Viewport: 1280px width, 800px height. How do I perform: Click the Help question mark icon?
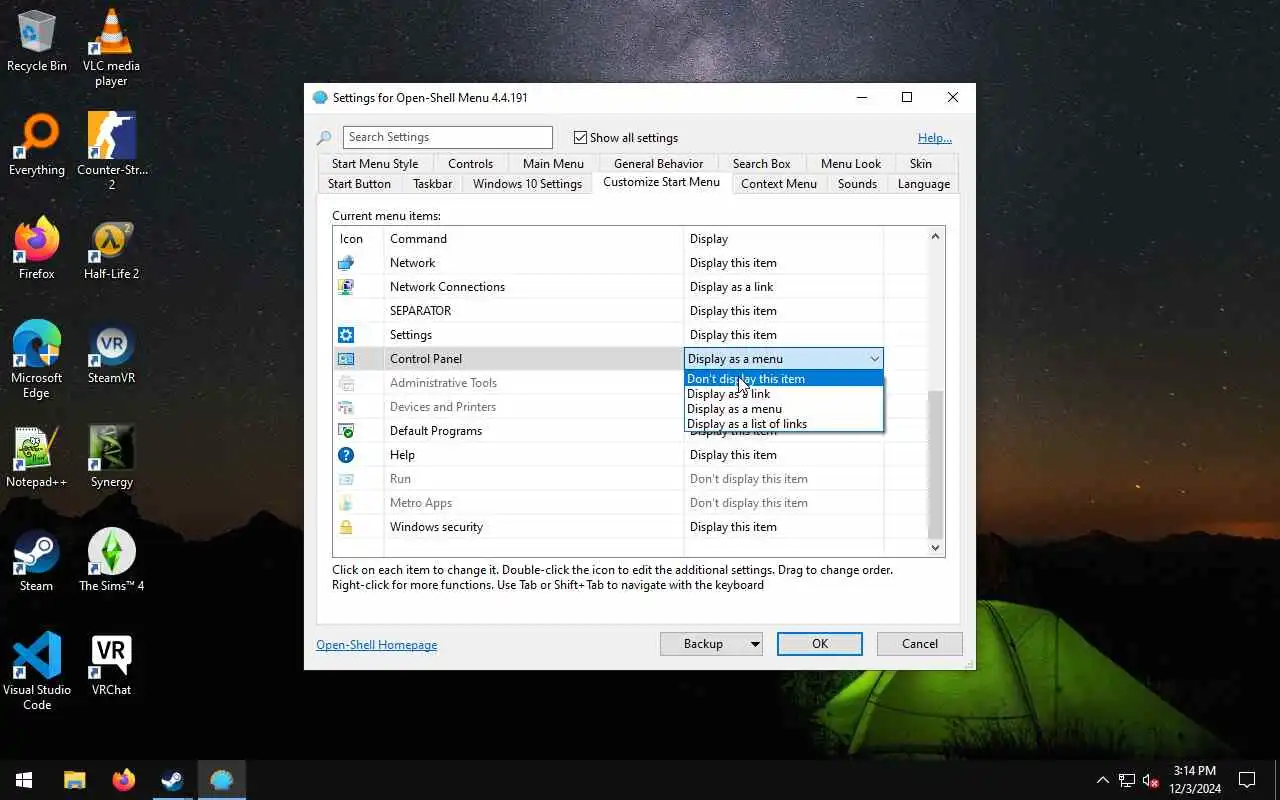[346, 455]
